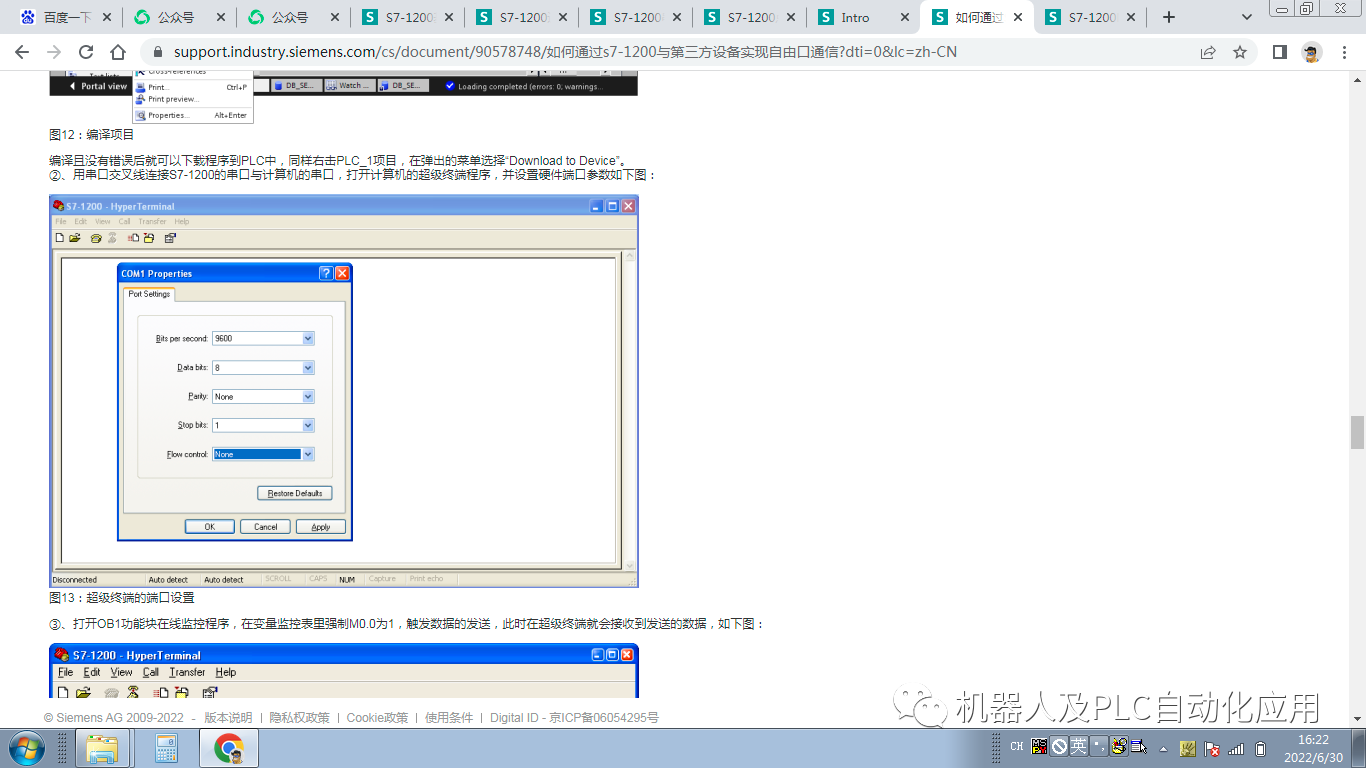
Task: Click the Restore Defaults button
Action: point(295,493)
